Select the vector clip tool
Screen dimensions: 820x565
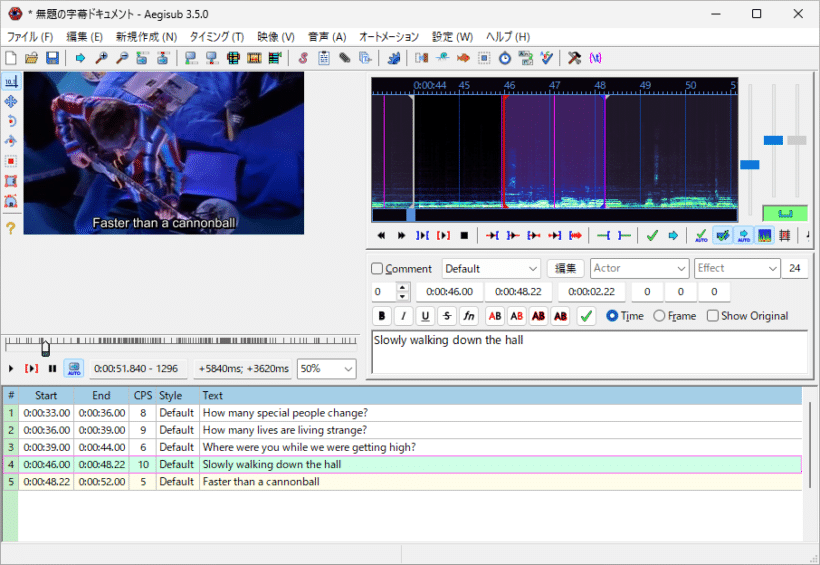tap(11, 201)
